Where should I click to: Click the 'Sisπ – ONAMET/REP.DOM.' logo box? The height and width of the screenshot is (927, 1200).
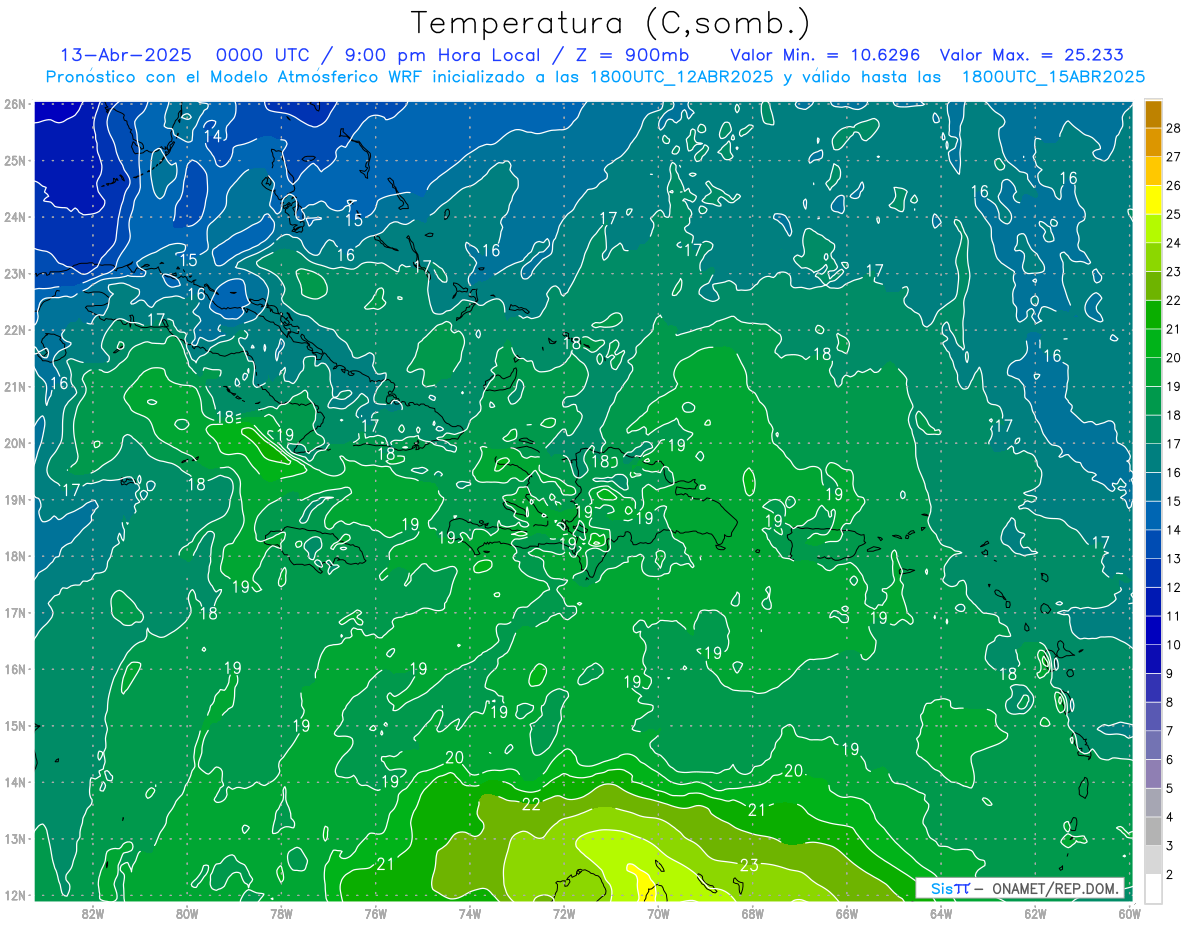[x=1020, y=888]
